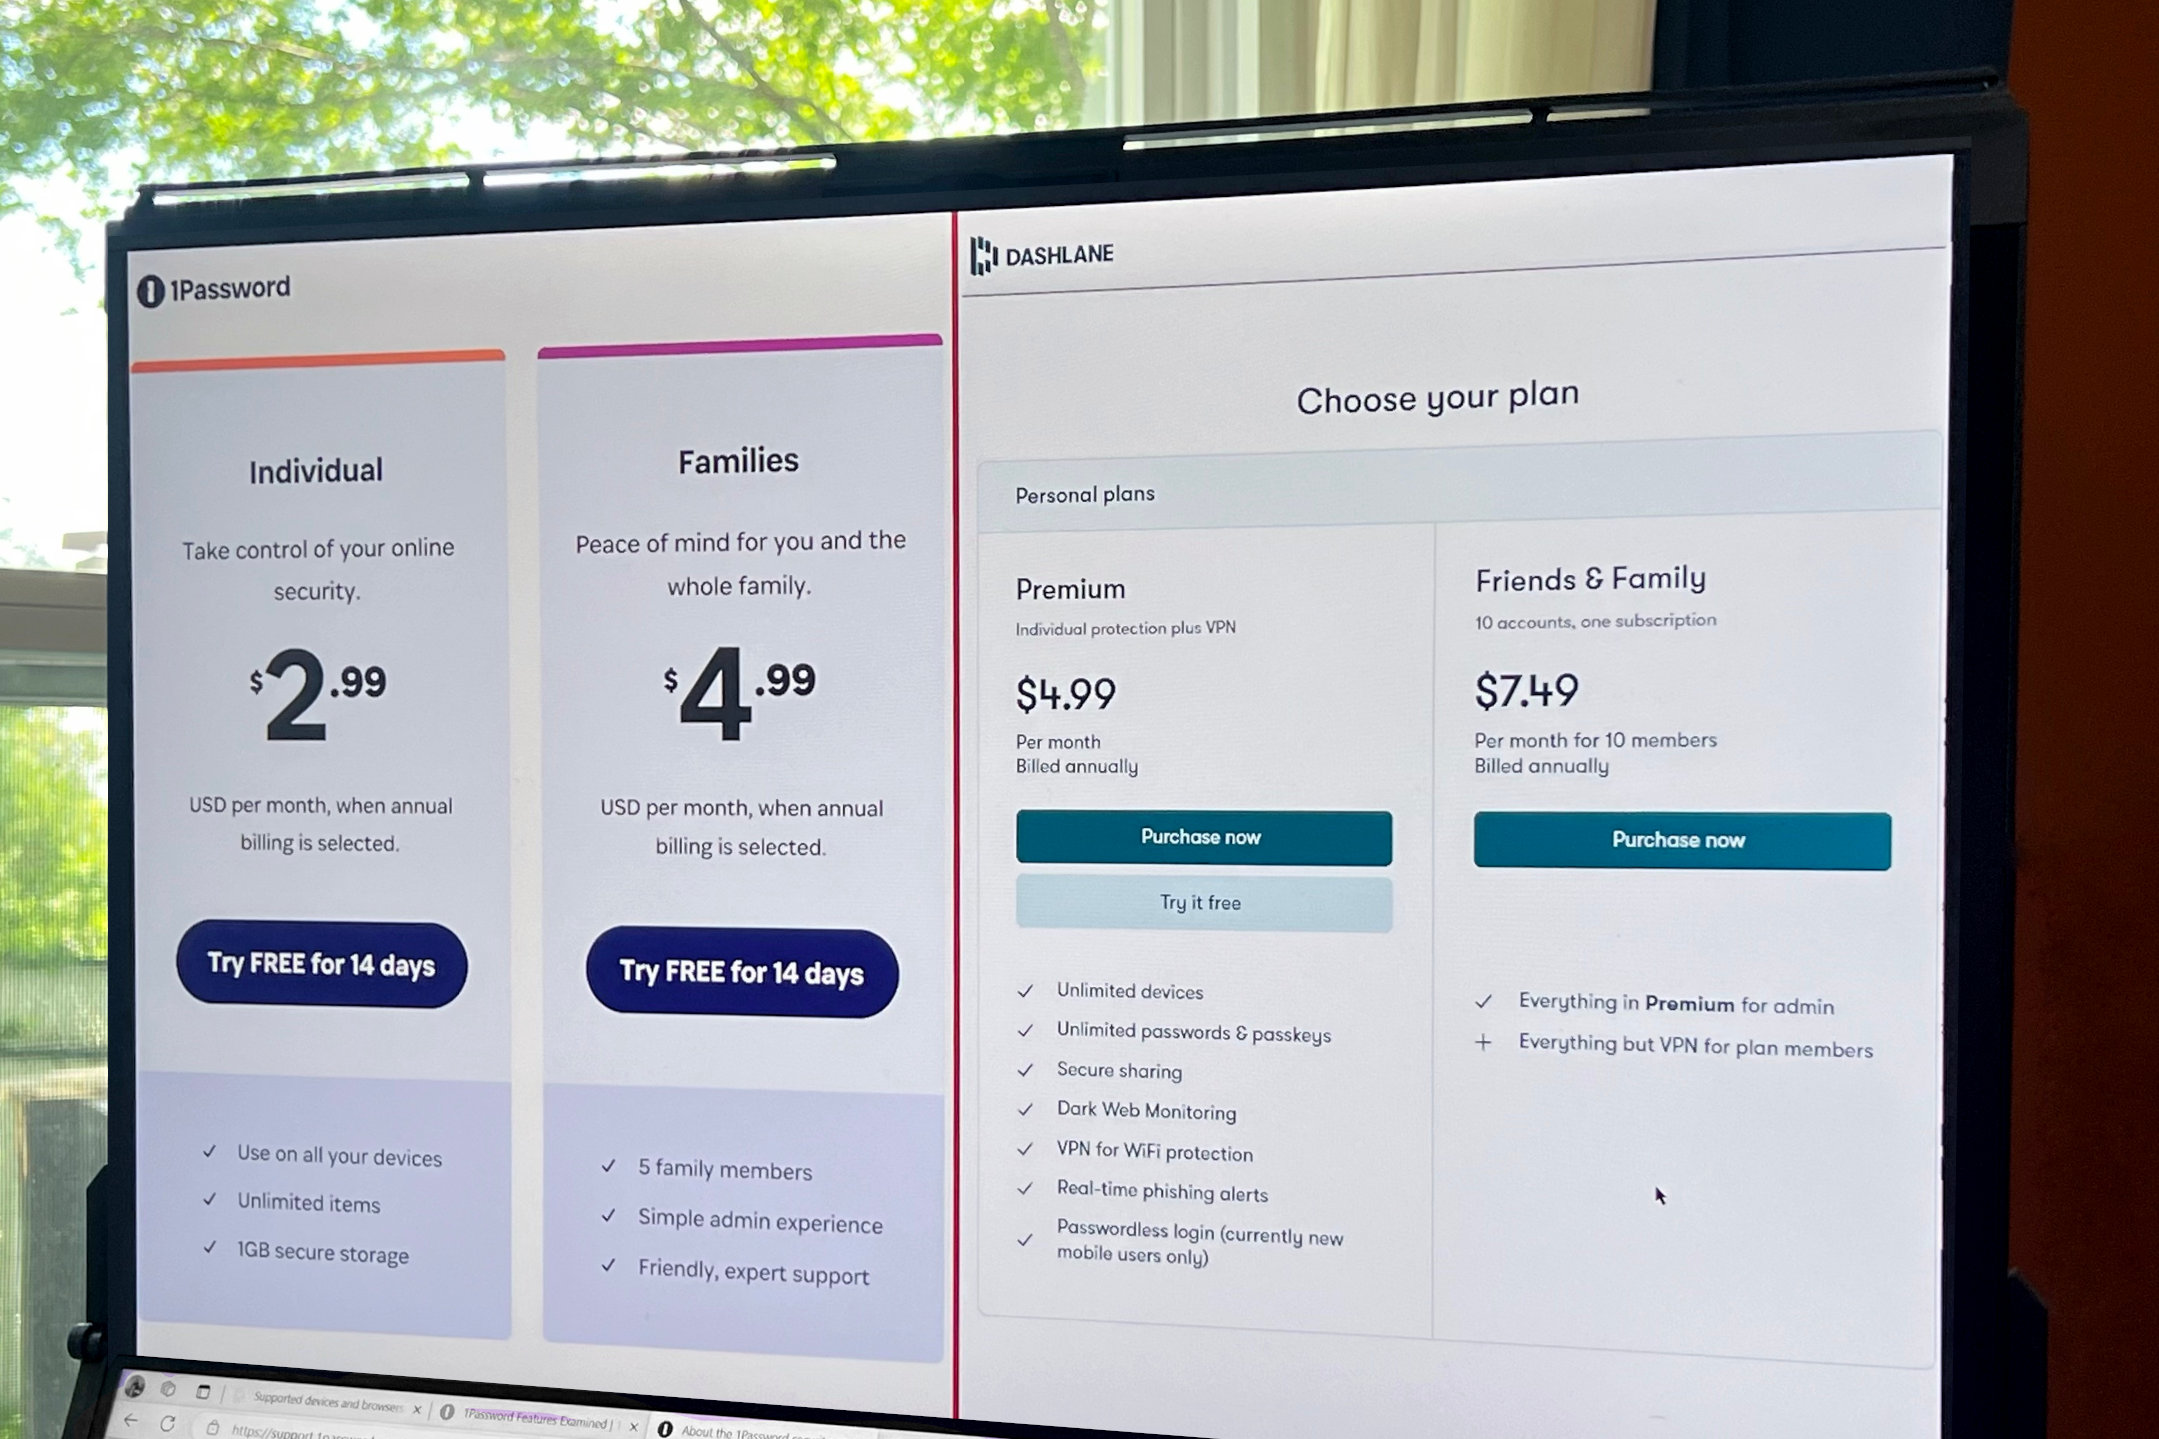
Task: Click Dashlane Premium Purchase now button
Action: (x=1202, y=835)
